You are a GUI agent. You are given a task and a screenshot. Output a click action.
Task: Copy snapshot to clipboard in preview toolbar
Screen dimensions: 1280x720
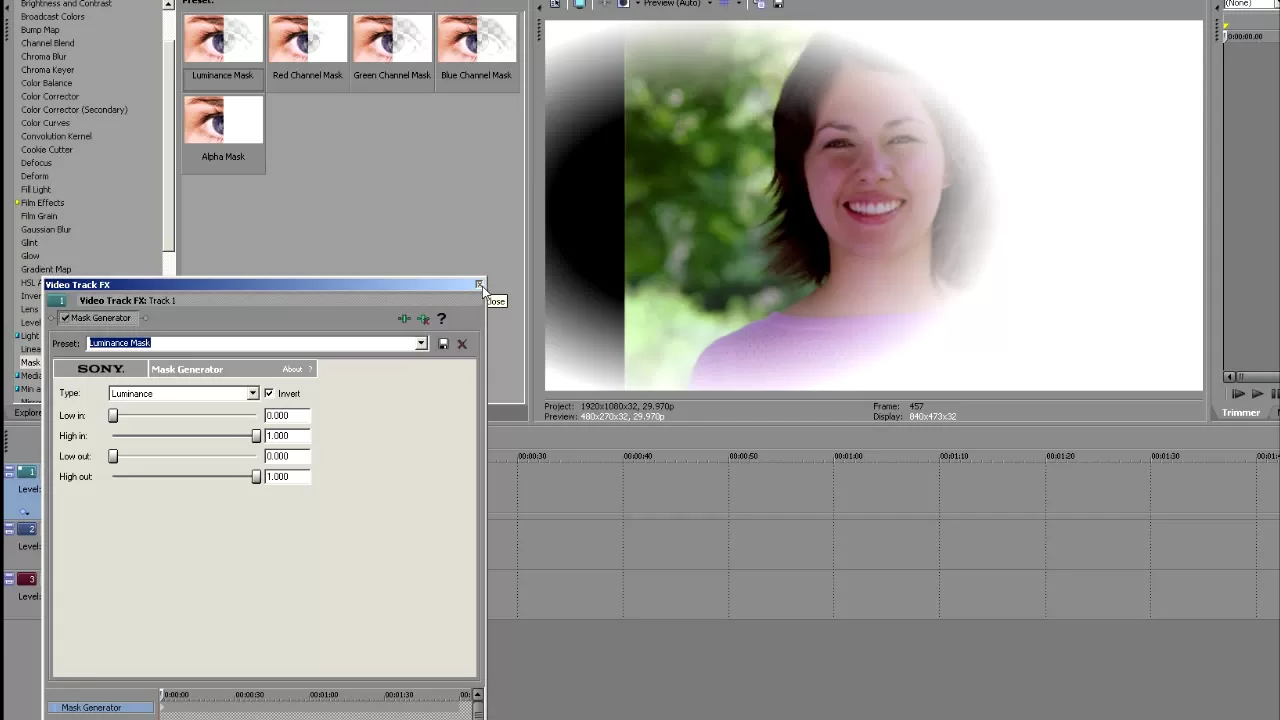coord(760,4)
